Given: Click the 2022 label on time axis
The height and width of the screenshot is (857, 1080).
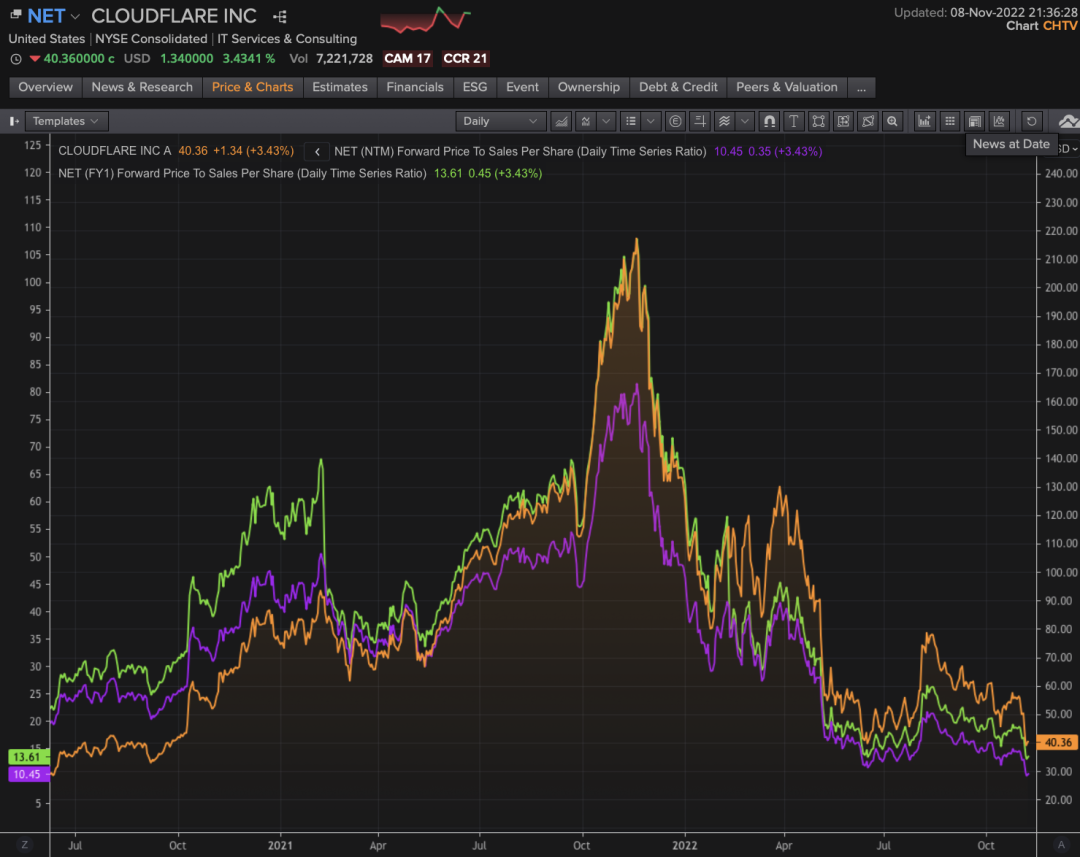Looking at the screenshot, I should [685, 845].
